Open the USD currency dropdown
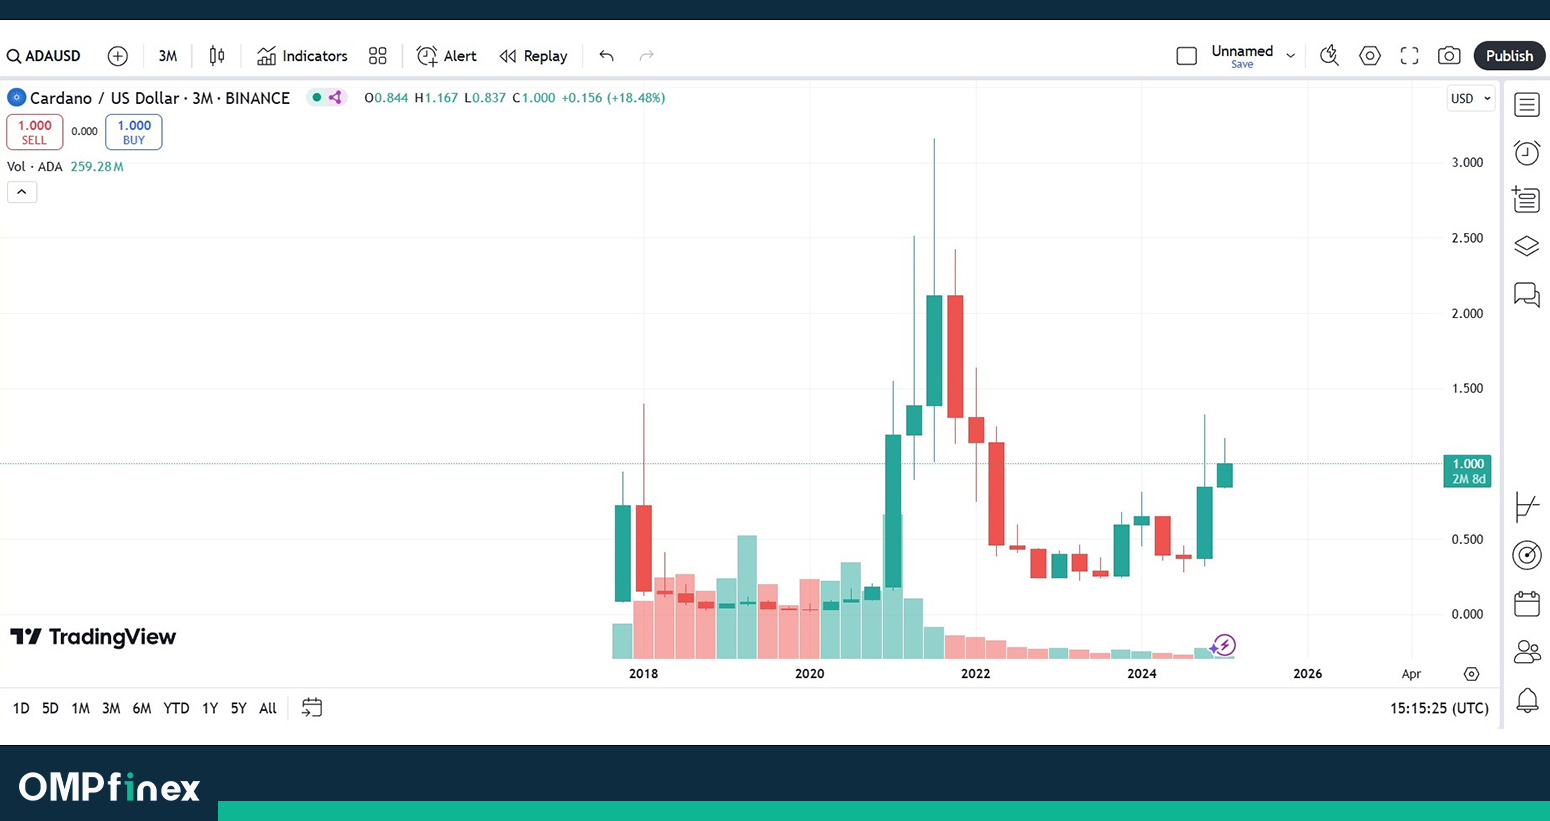The height and width of the screenshot is (821, 1550). pyautogui.click(x=1471, y=98)
